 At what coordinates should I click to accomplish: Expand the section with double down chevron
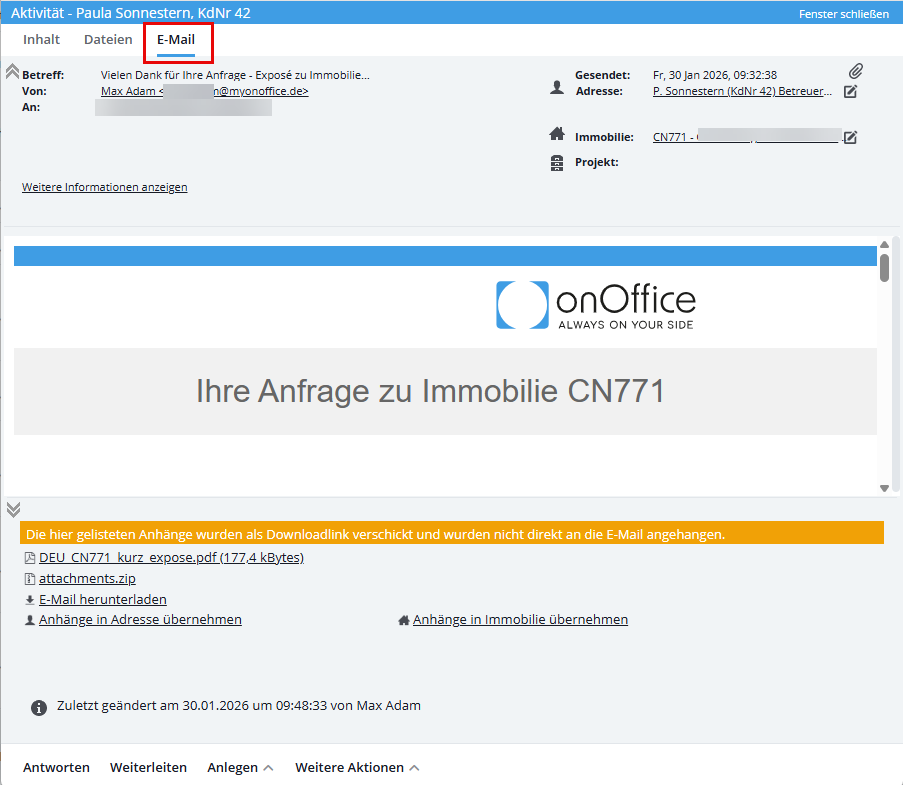(x=12, y=509)
